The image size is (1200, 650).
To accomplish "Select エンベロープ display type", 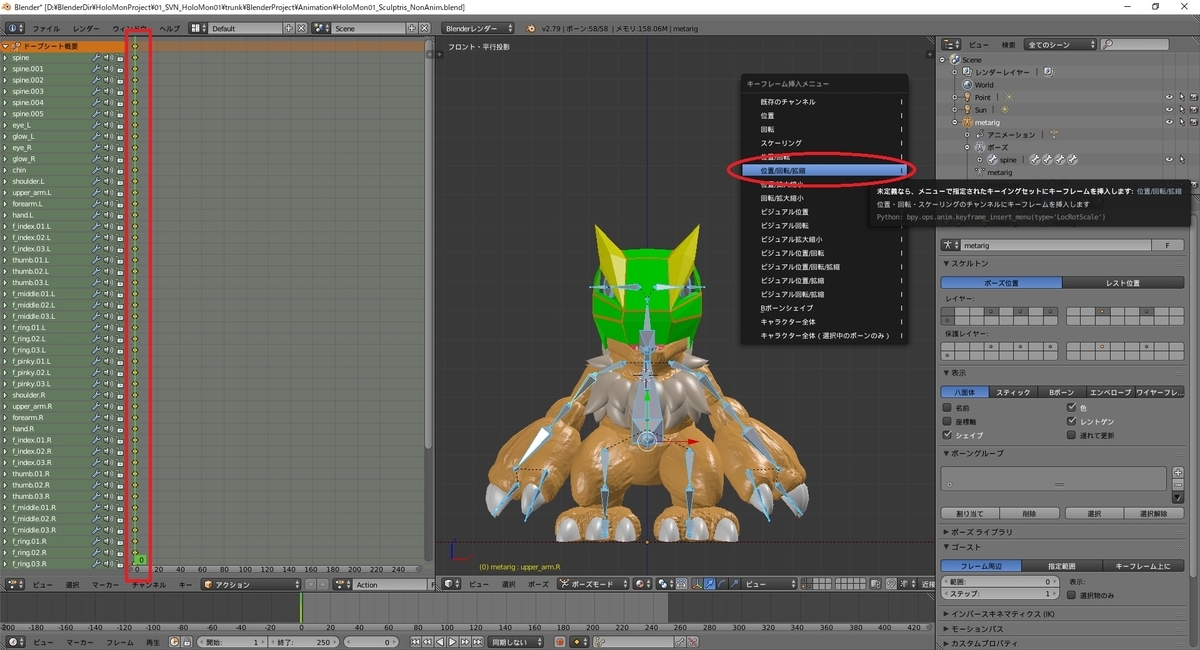I will [x=1110, y=392].
